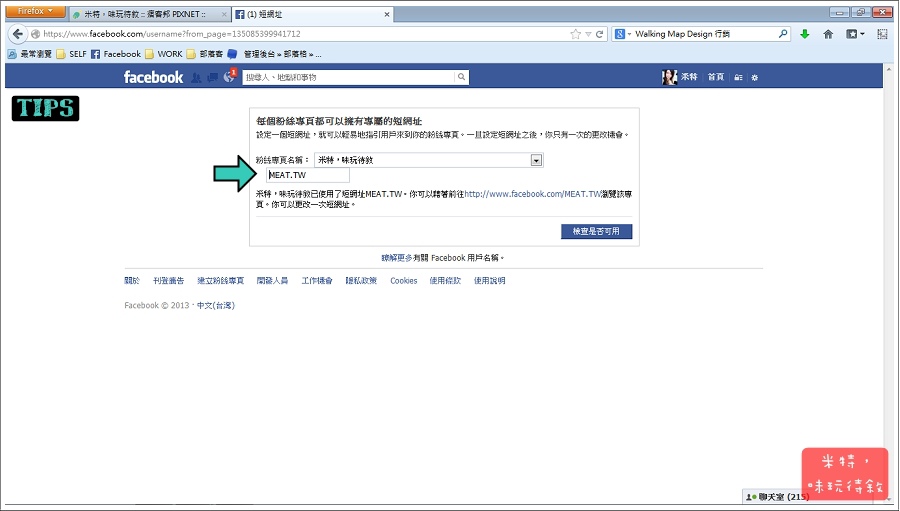Open the 開發人員 footer link

tap(272, 281)
